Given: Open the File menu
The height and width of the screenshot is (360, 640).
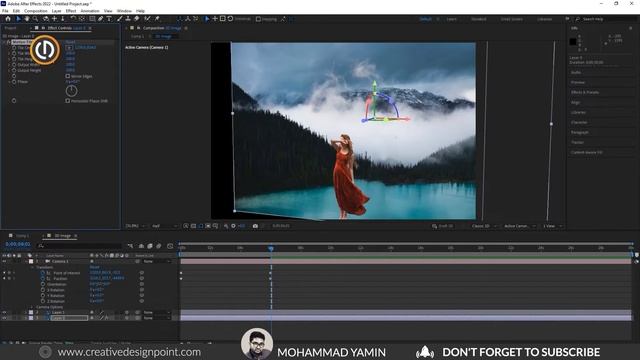Looking at the screenshot, I should point(5,11).
